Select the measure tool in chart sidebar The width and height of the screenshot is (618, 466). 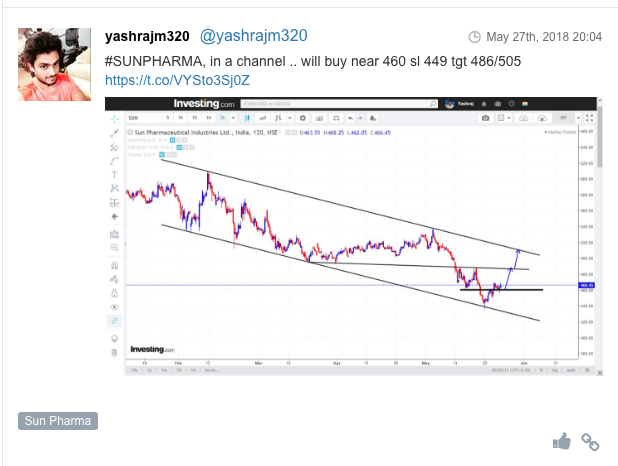pos(114,234)
